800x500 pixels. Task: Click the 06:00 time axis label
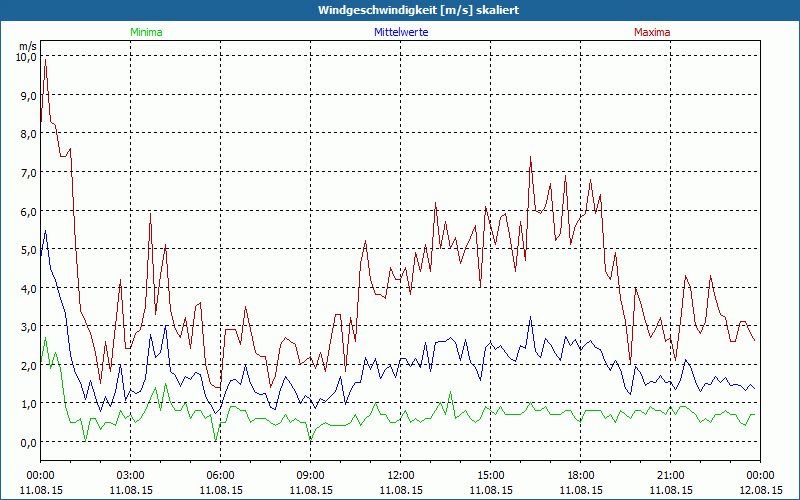click(x=220, y=476)
